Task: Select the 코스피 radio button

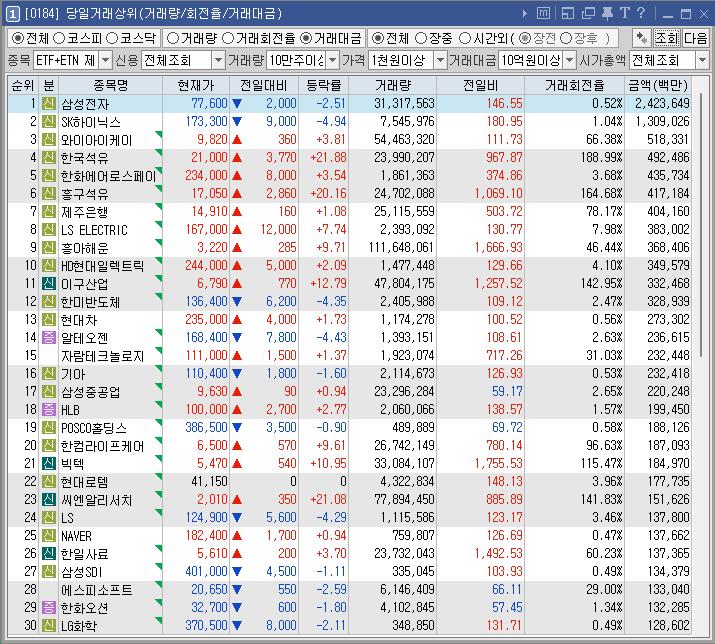Action: tap(59, 38)
